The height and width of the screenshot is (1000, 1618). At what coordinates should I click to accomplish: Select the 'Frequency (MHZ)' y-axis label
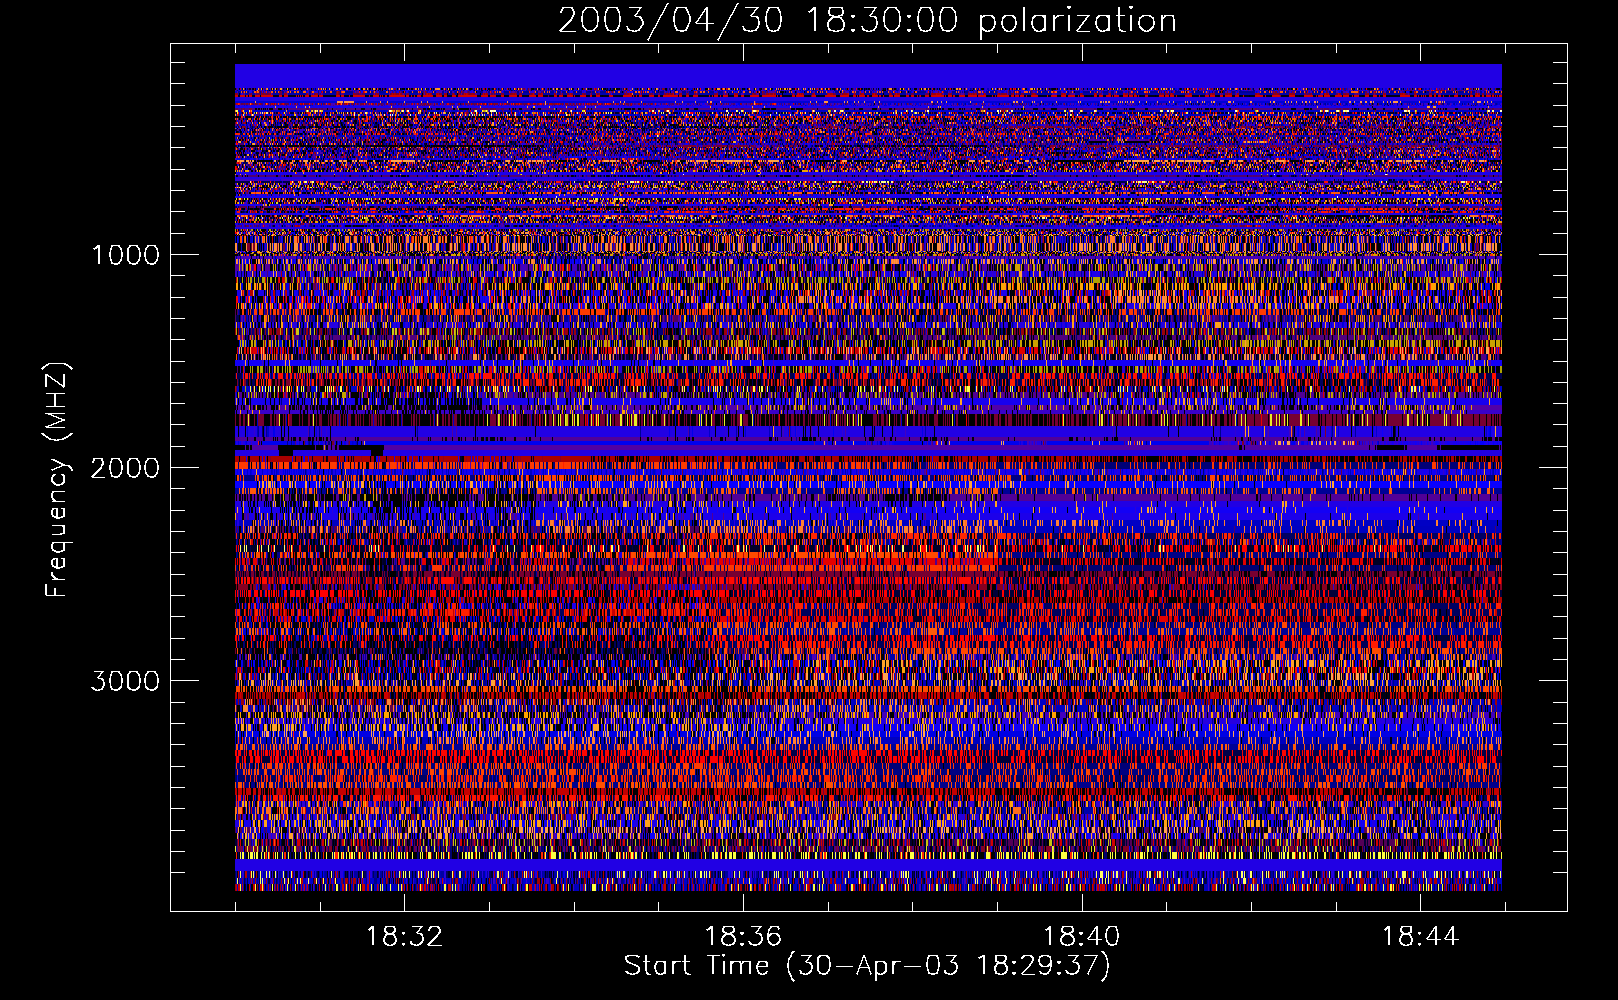pyautogui.click(x=57, y=480)
